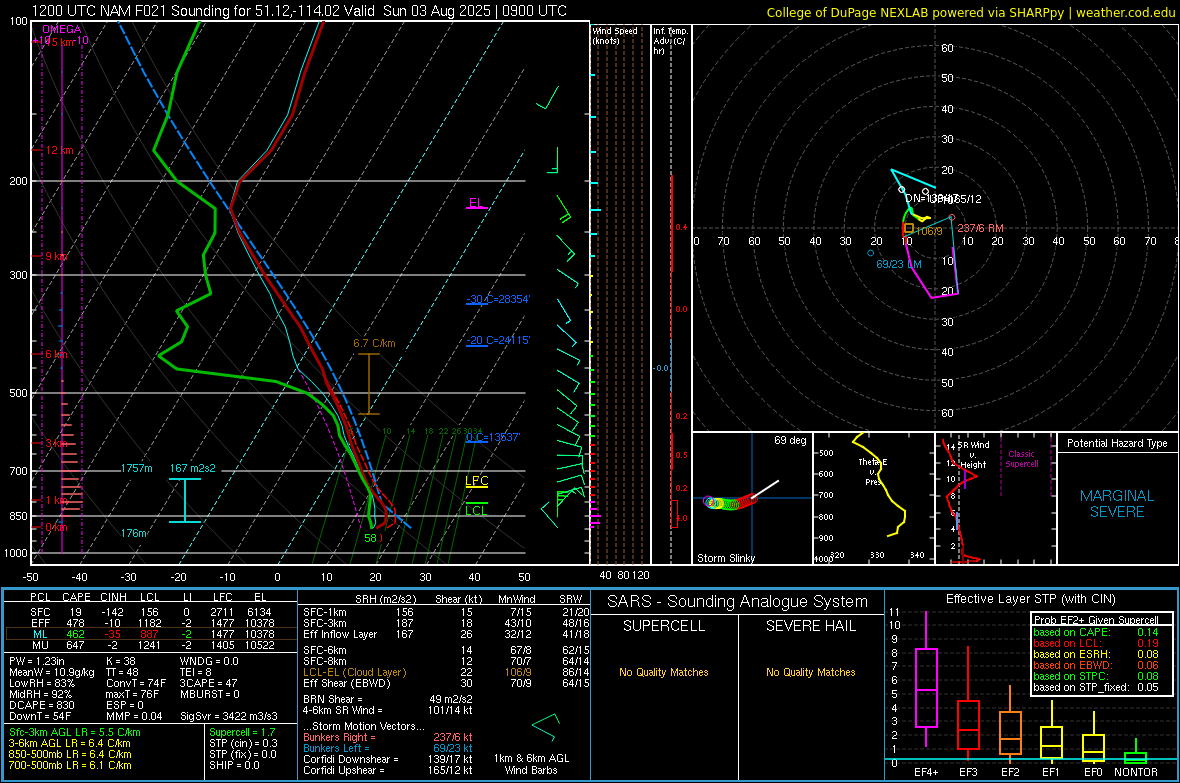Image resolution: width=1180 pixels, height=783 pixels.
Task: Click the "Effective Layer STP (with CIN)" title
Action: click(x=1030, y=599)
